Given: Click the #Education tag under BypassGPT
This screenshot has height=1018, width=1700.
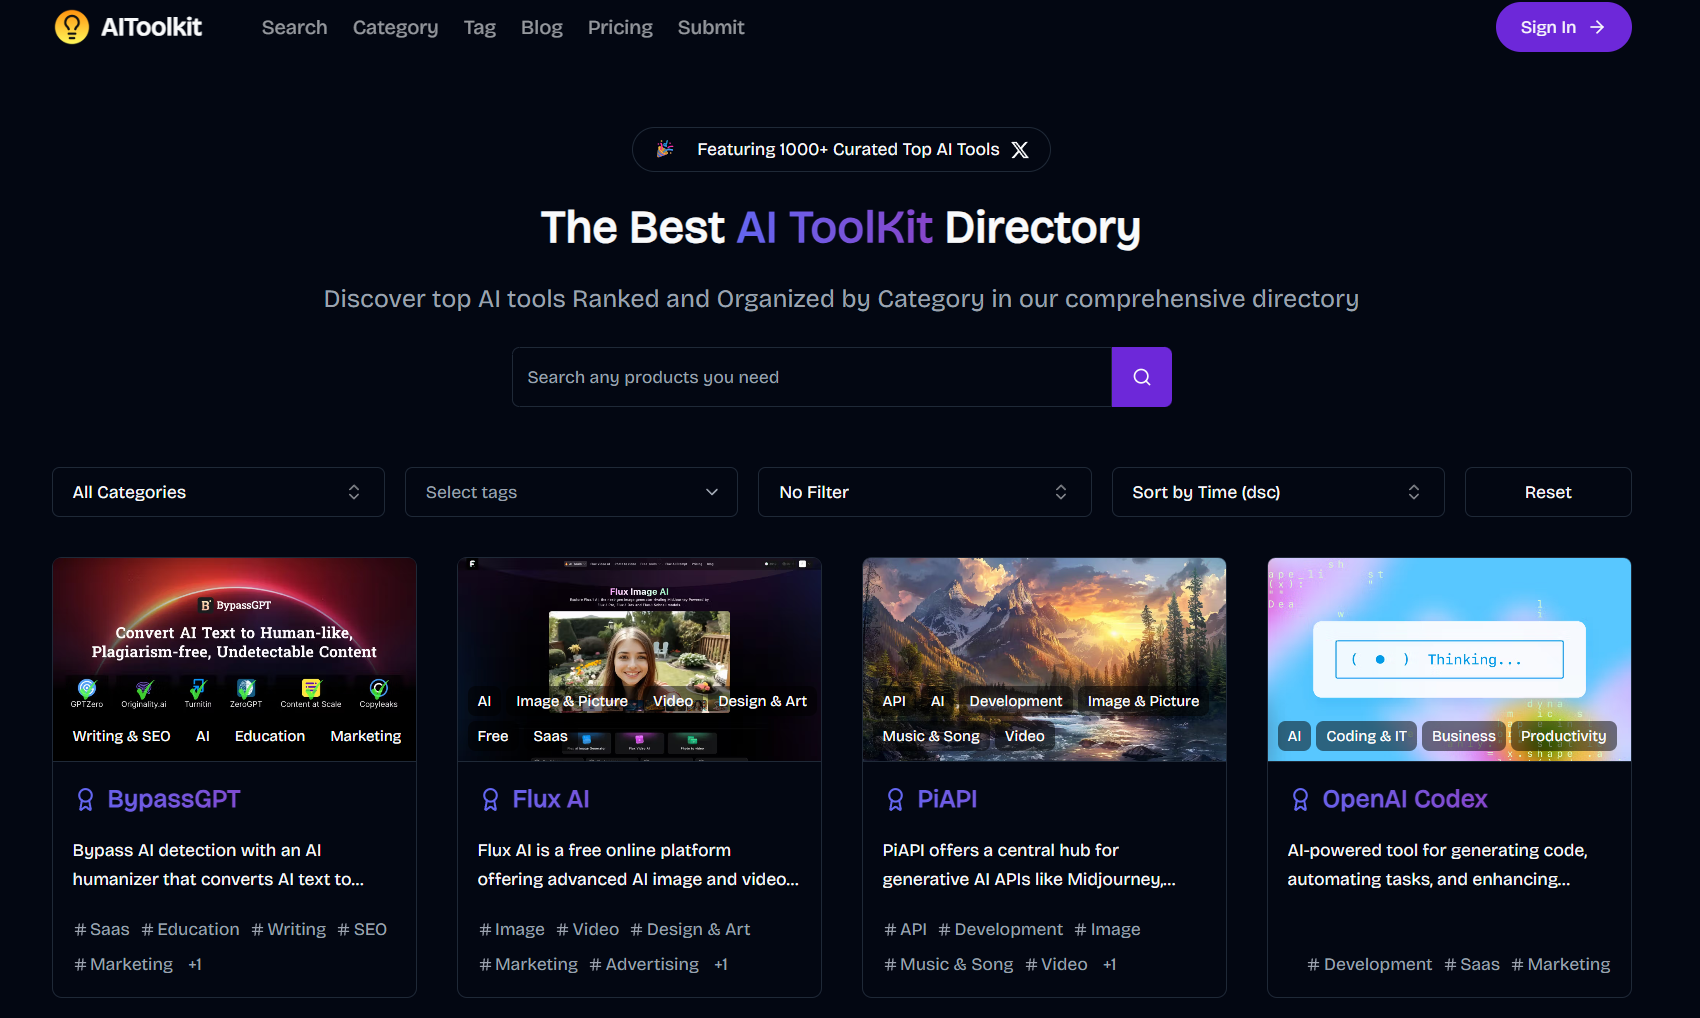Looking at the screenshot, I should pyautogui.click(x=190, y=930).
